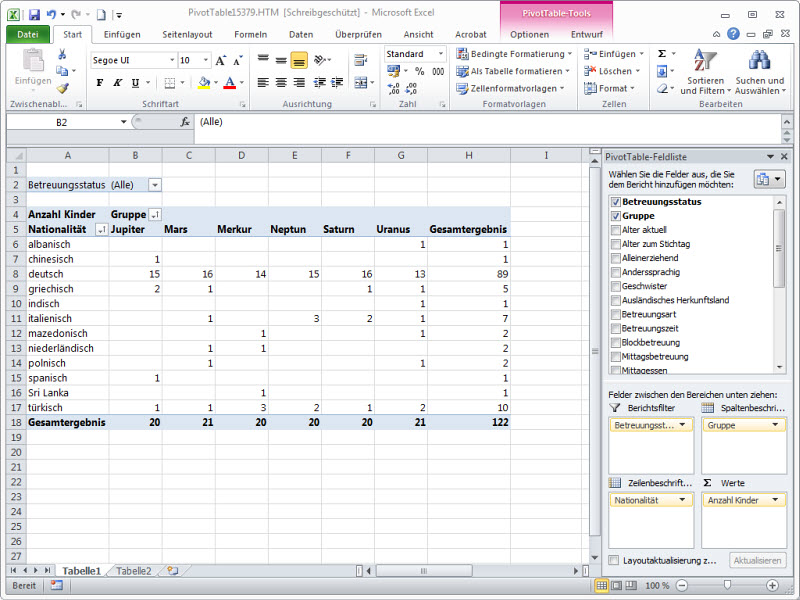
Task: Click insert new worksheet tab icon
Action: (173, 571)
